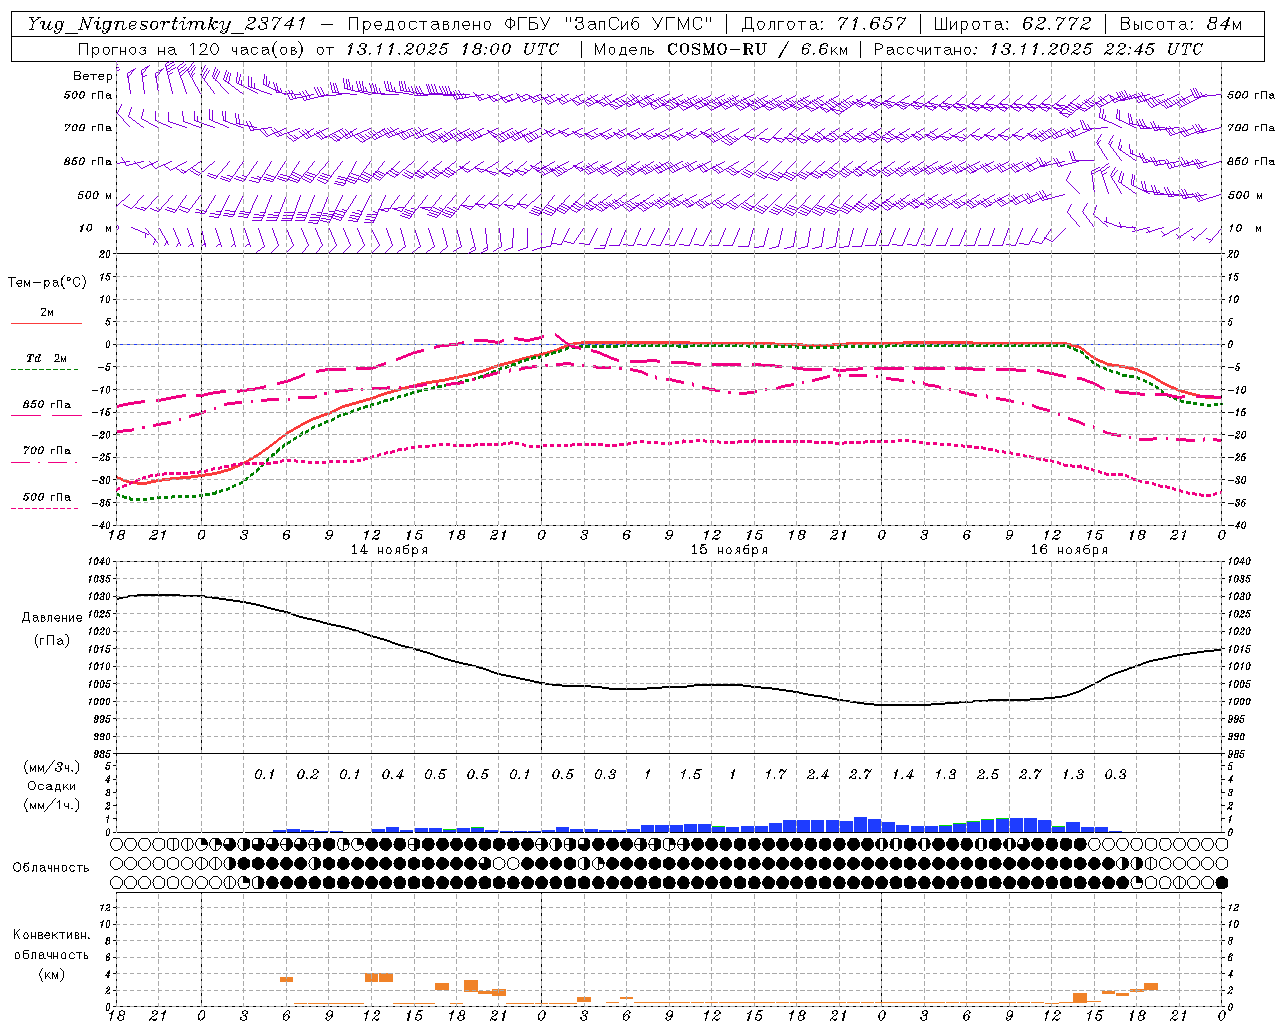Select the text Предоставлено ФГБУ "ЗапСиб УГМС"
1280x1024 pixels.
530,24
